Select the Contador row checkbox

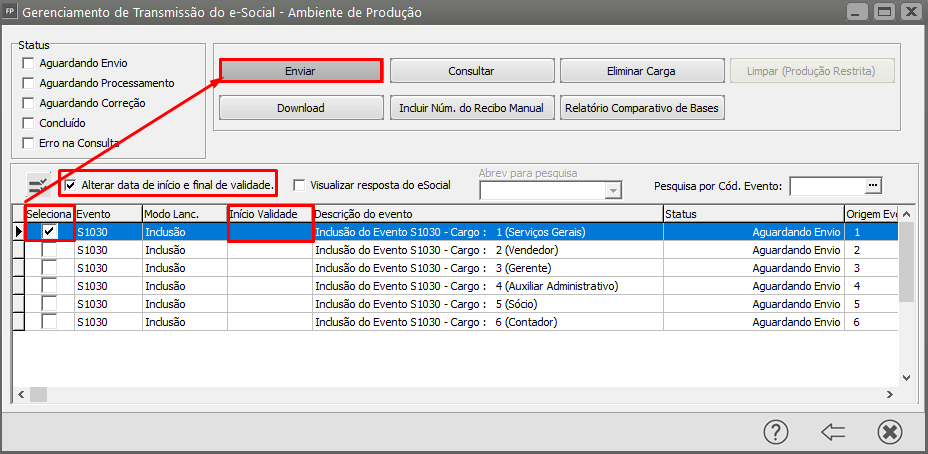pos(49,322)
